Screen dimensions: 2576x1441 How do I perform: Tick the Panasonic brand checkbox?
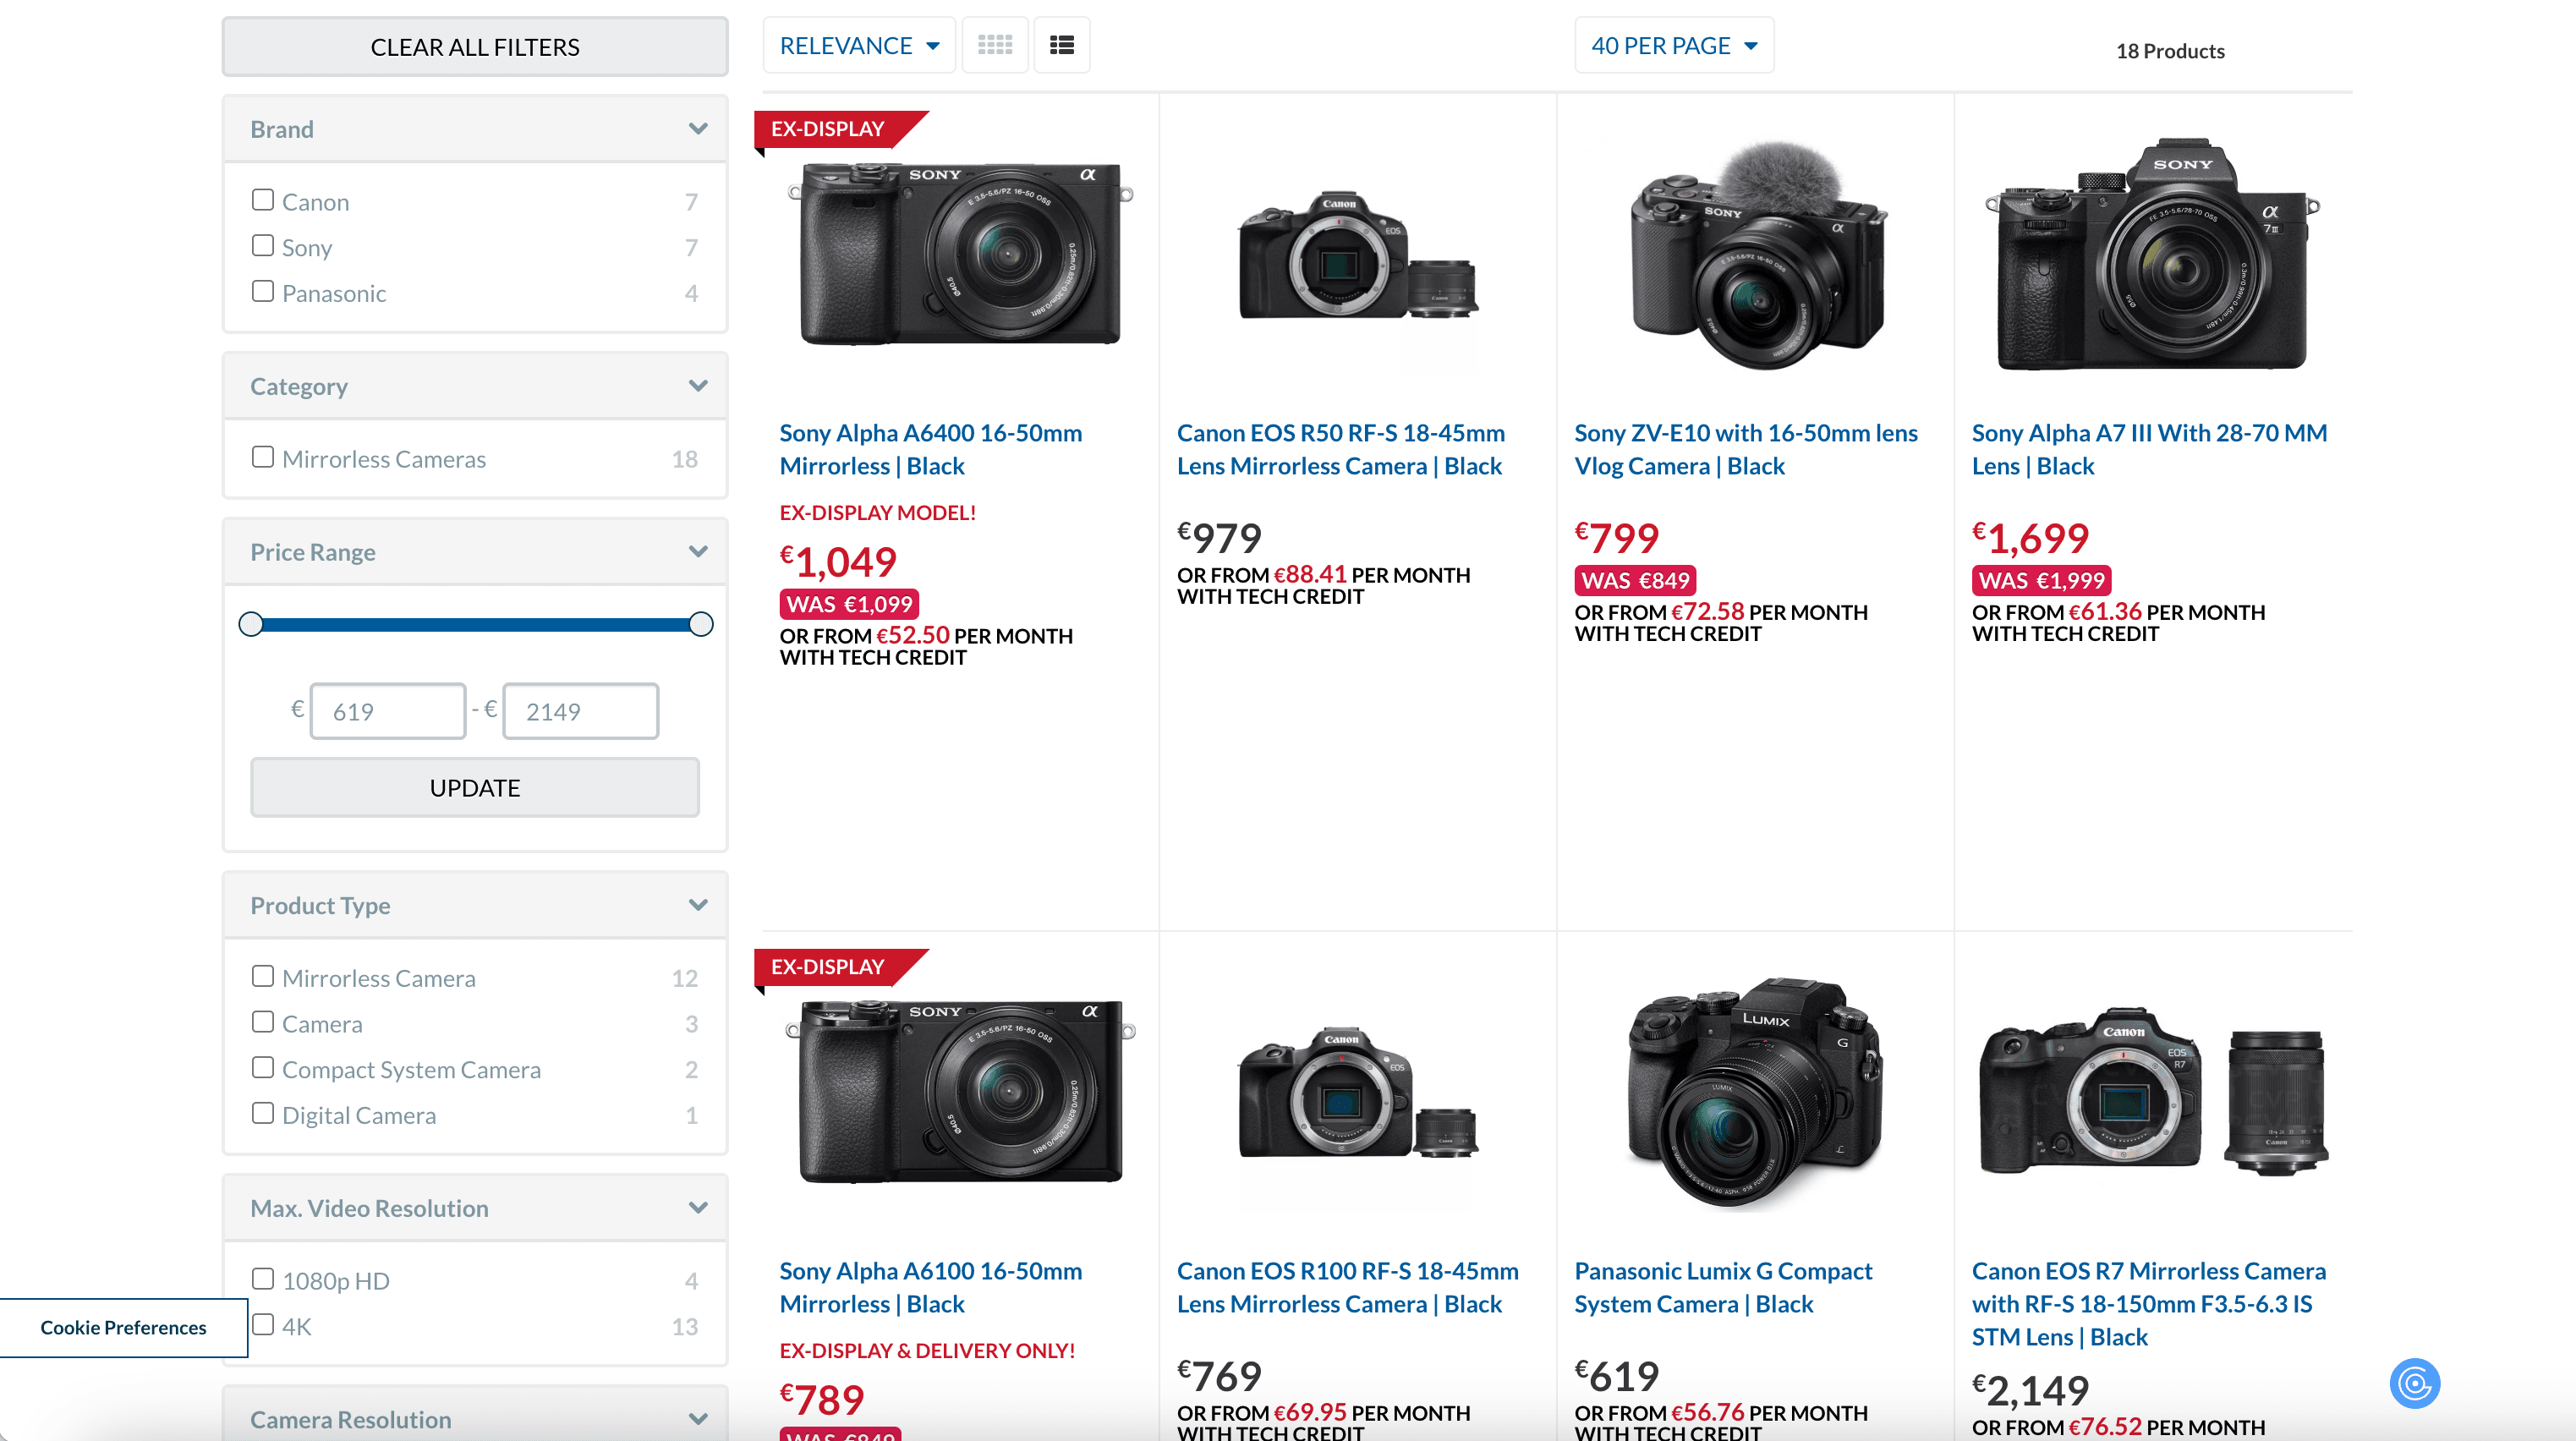[x=263, y=291]
